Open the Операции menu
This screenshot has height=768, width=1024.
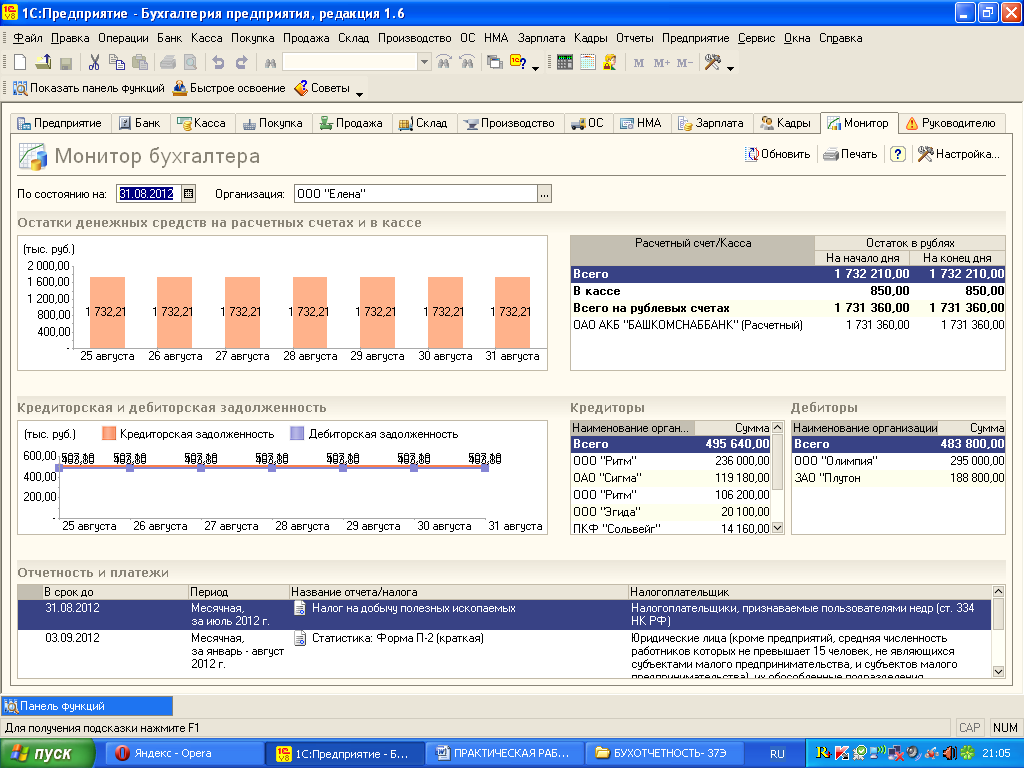(x=123, y=38)
